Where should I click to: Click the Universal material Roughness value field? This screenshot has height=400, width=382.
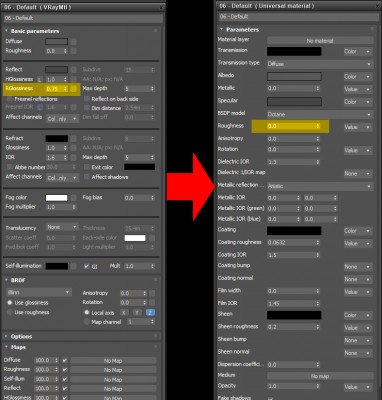click(293, 126)
